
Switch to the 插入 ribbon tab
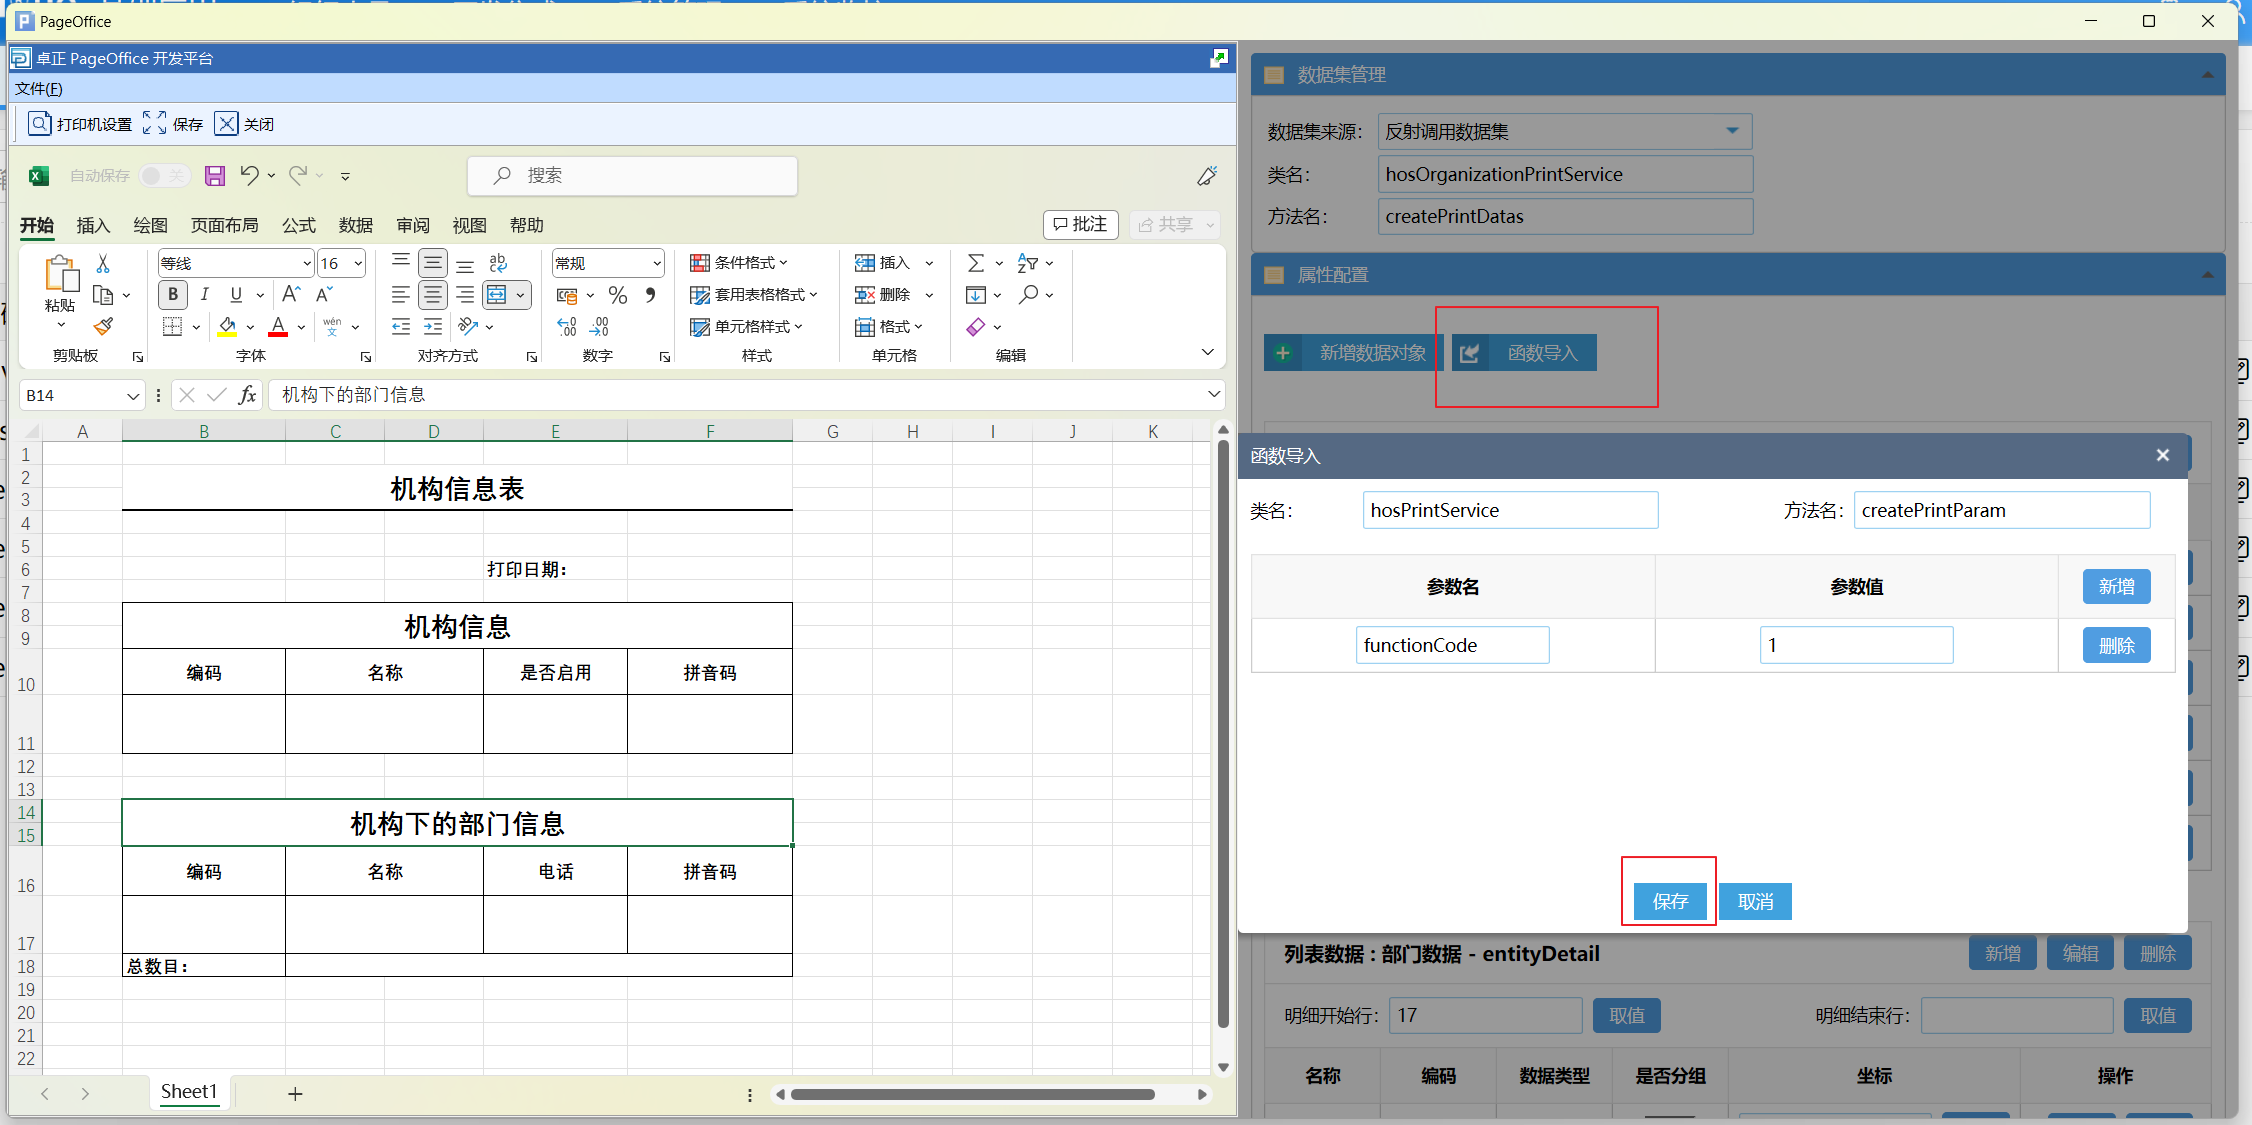point(93,225)
